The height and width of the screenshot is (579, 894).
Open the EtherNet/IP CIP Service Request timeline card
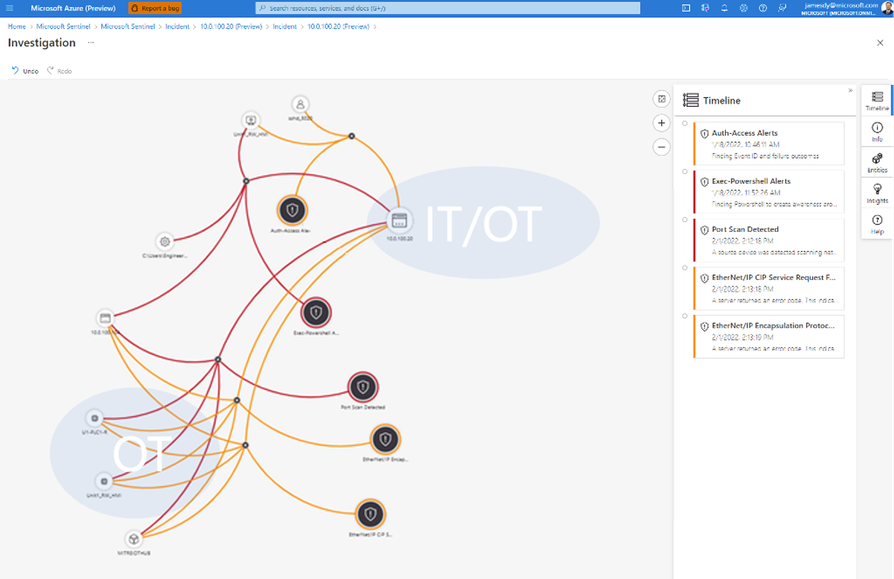[x=769, y=288]
